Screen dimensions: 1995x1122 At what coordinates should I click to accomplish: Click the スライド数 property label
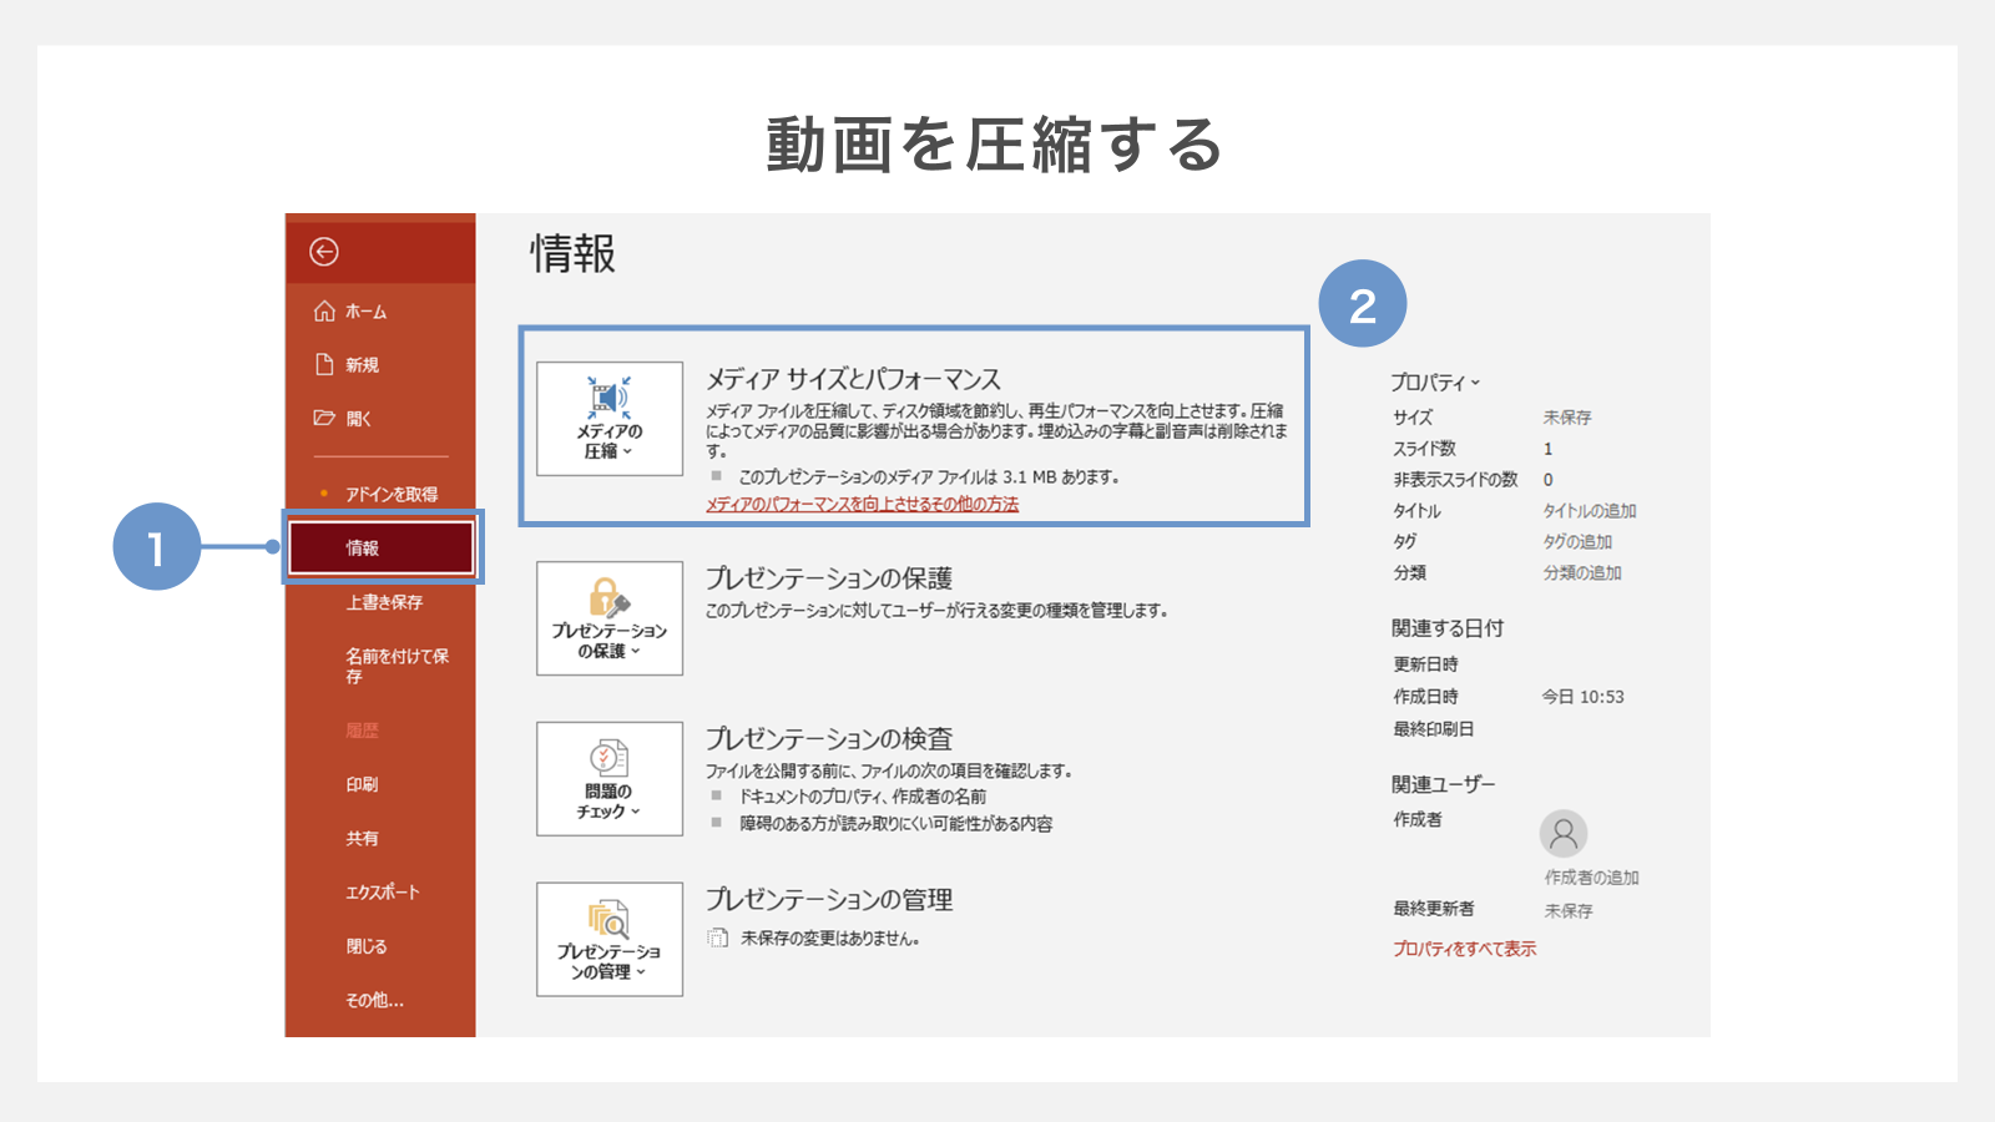point(1424,449)
